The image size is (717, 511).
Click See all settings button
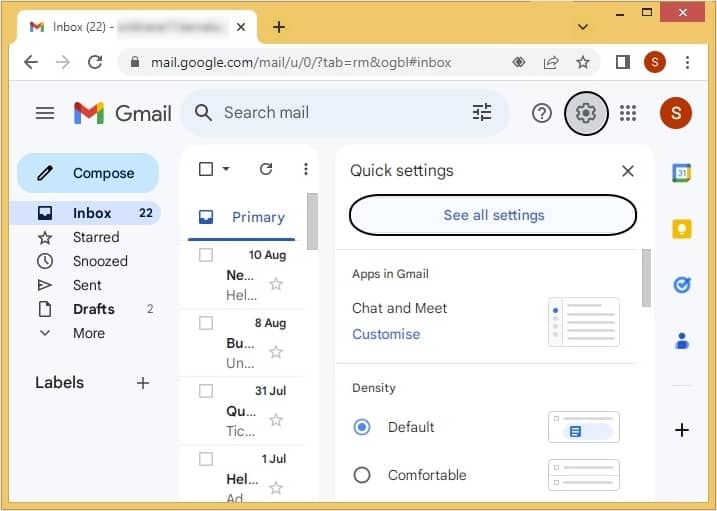(x=493, y=215)
